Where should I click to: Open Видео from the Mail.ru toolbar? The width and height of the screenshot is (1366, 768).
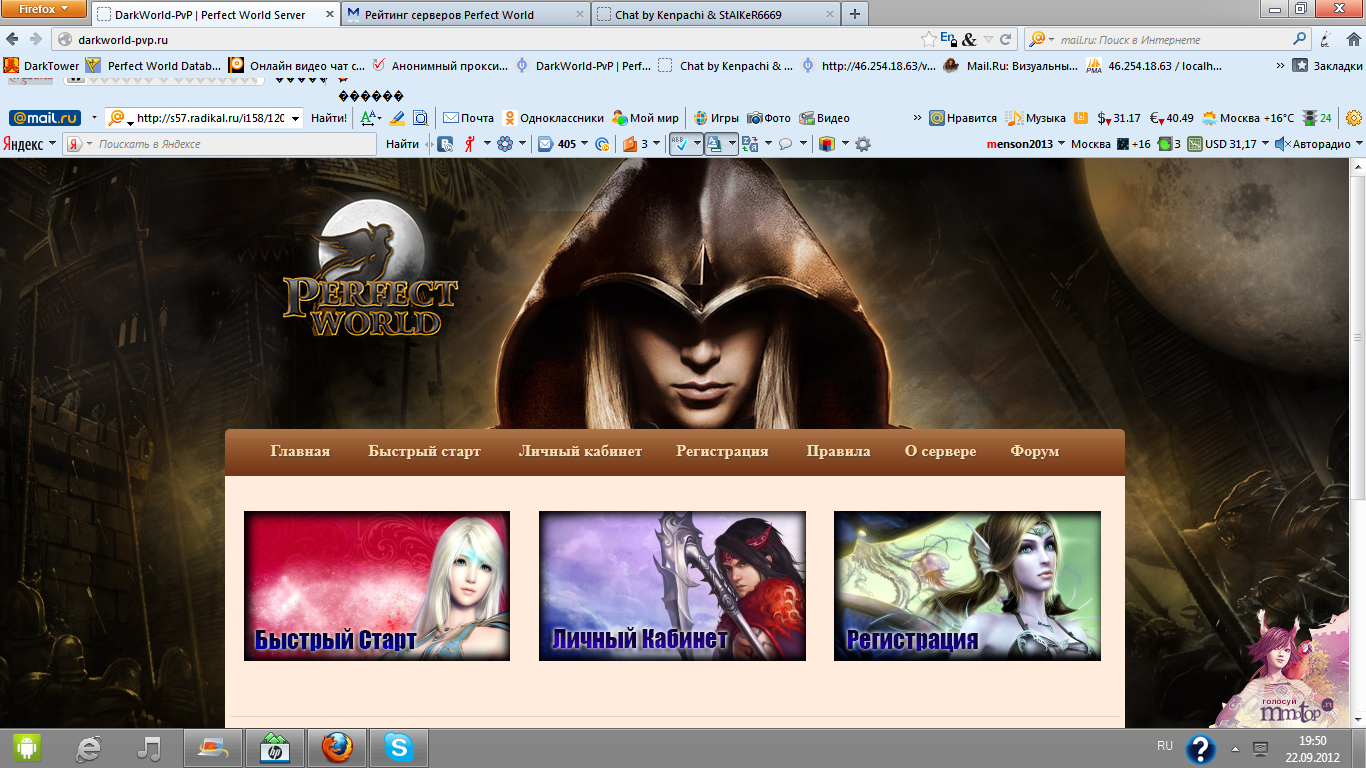pyautogui.click(x=824, y=118)
